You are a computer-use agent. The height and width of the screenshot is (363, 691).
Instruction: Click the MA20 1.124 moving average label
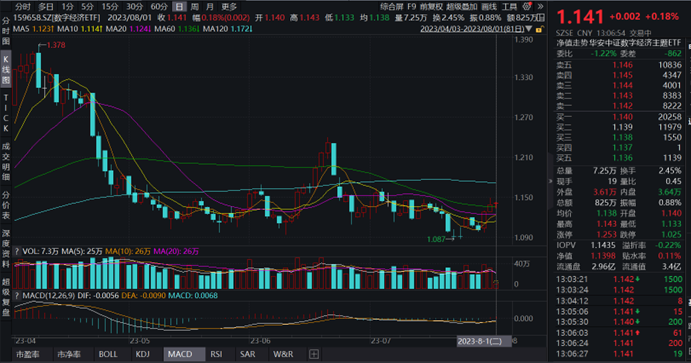pyautogui.click(x=127, y=29)
